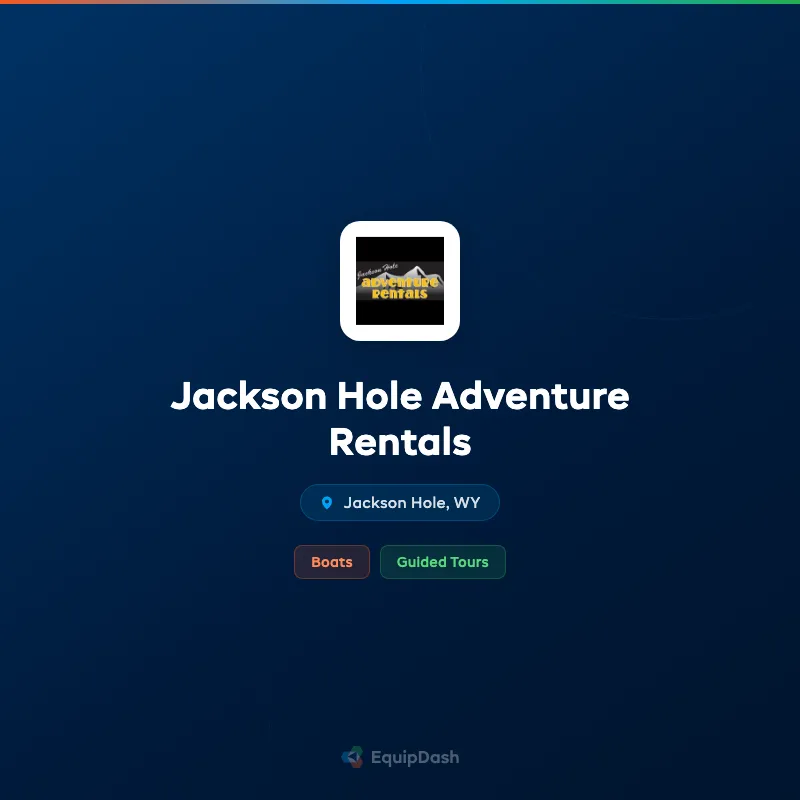The width and height of the screenshot is (800, 800).
Task: Click the blue hexagon in the footer logo
Action: pos(346,757)
